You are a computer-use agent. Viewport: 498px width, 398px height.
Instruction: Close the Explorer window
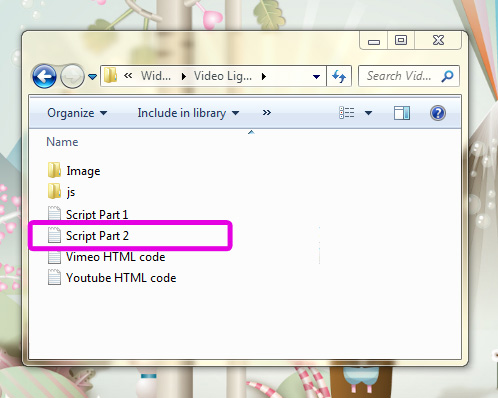pos(438,41)
